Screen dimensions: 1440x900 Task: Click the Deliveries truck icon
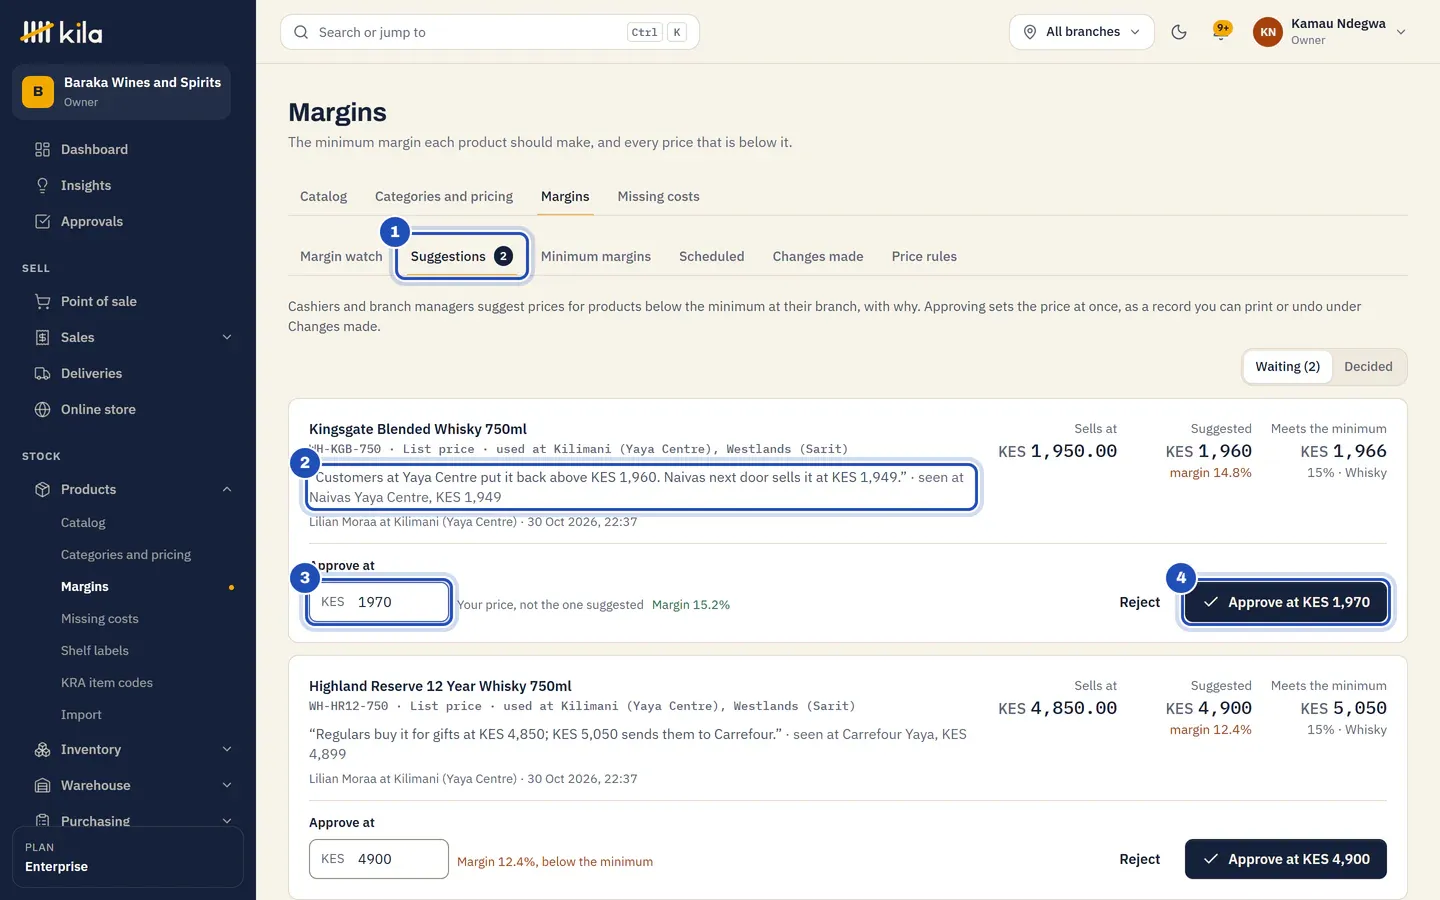point(42,374)
